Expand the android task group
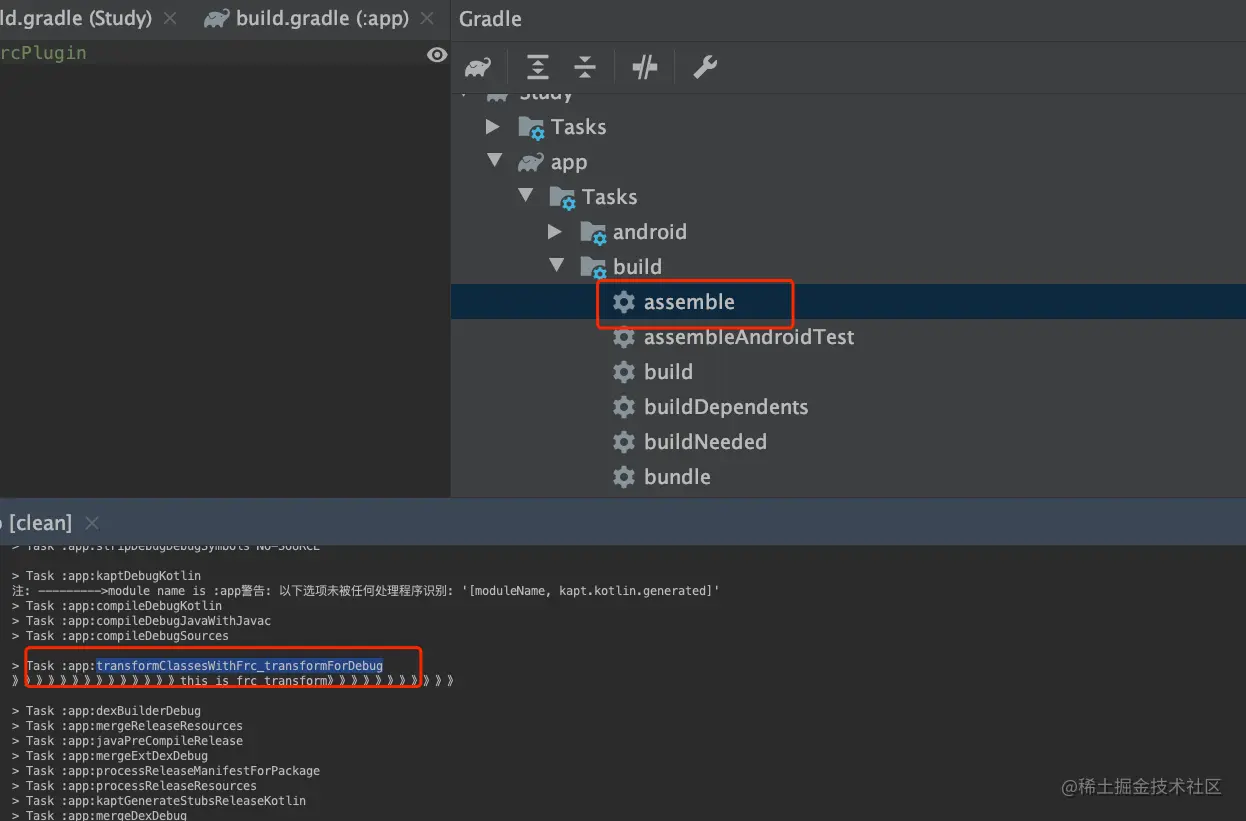Viewport: 1246px width, 821px height. (555, 232)
